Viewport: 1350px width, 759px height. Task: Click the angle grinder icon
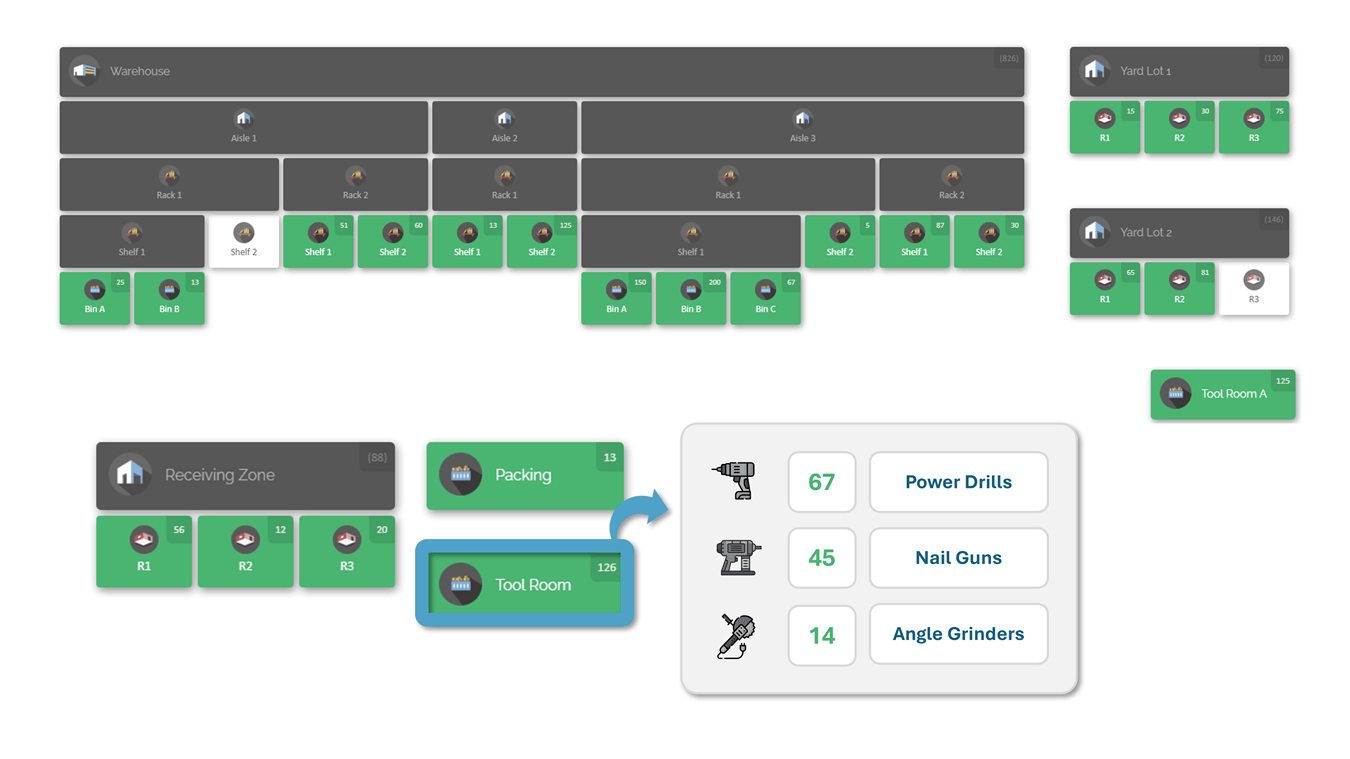click(737, 635)
